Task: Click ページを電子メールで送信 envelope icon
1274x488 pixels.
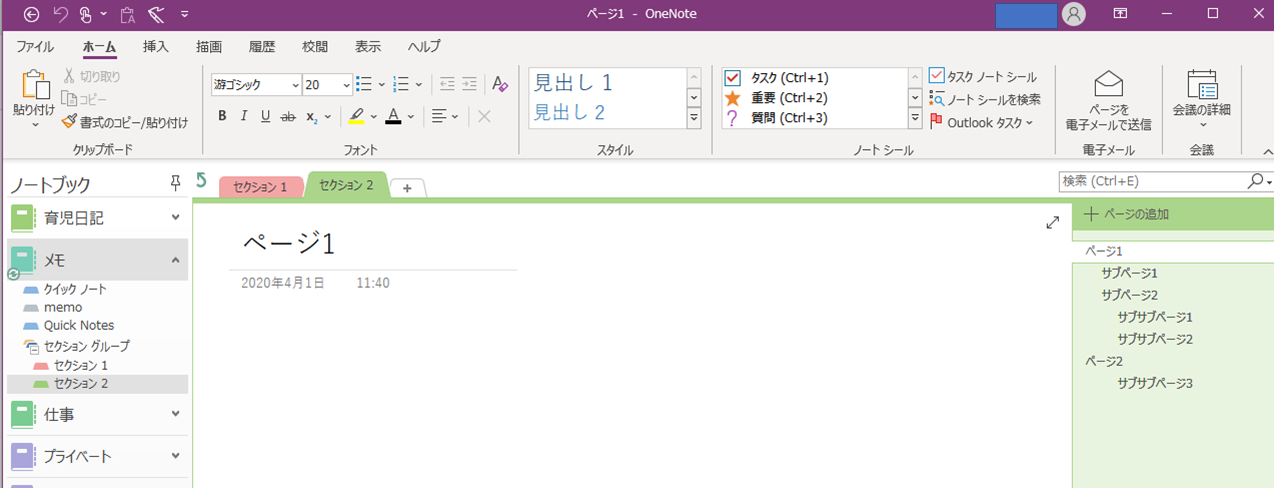Action: tap(1108, 84)
